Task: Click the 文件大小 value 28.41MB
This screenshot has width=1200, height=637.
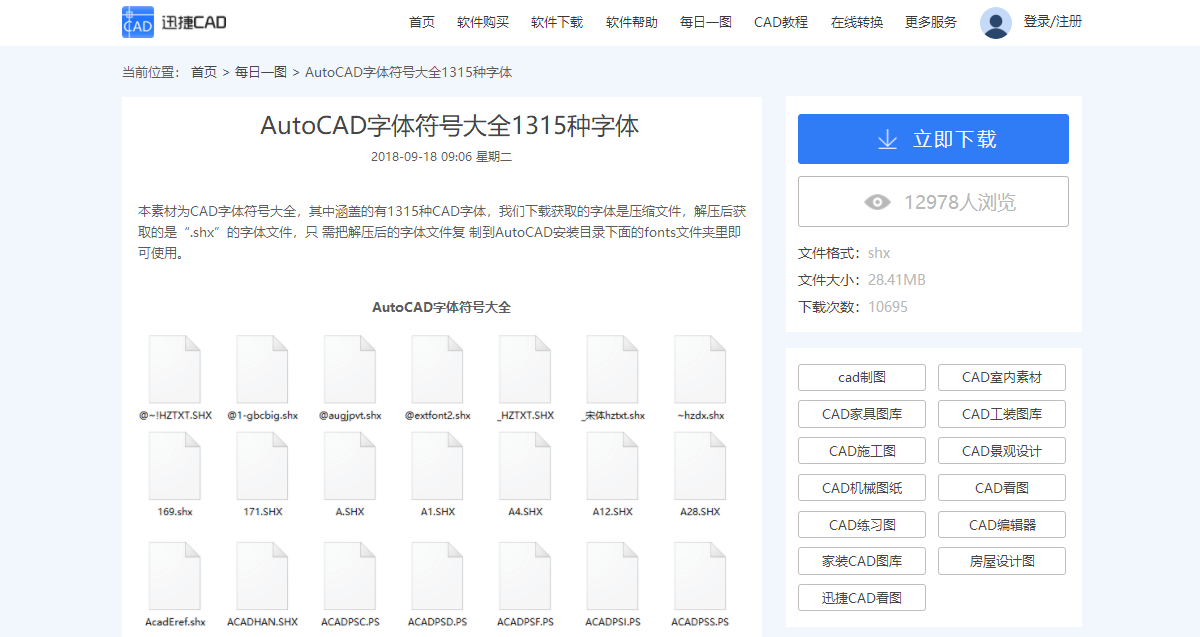Action: [896, 280]
